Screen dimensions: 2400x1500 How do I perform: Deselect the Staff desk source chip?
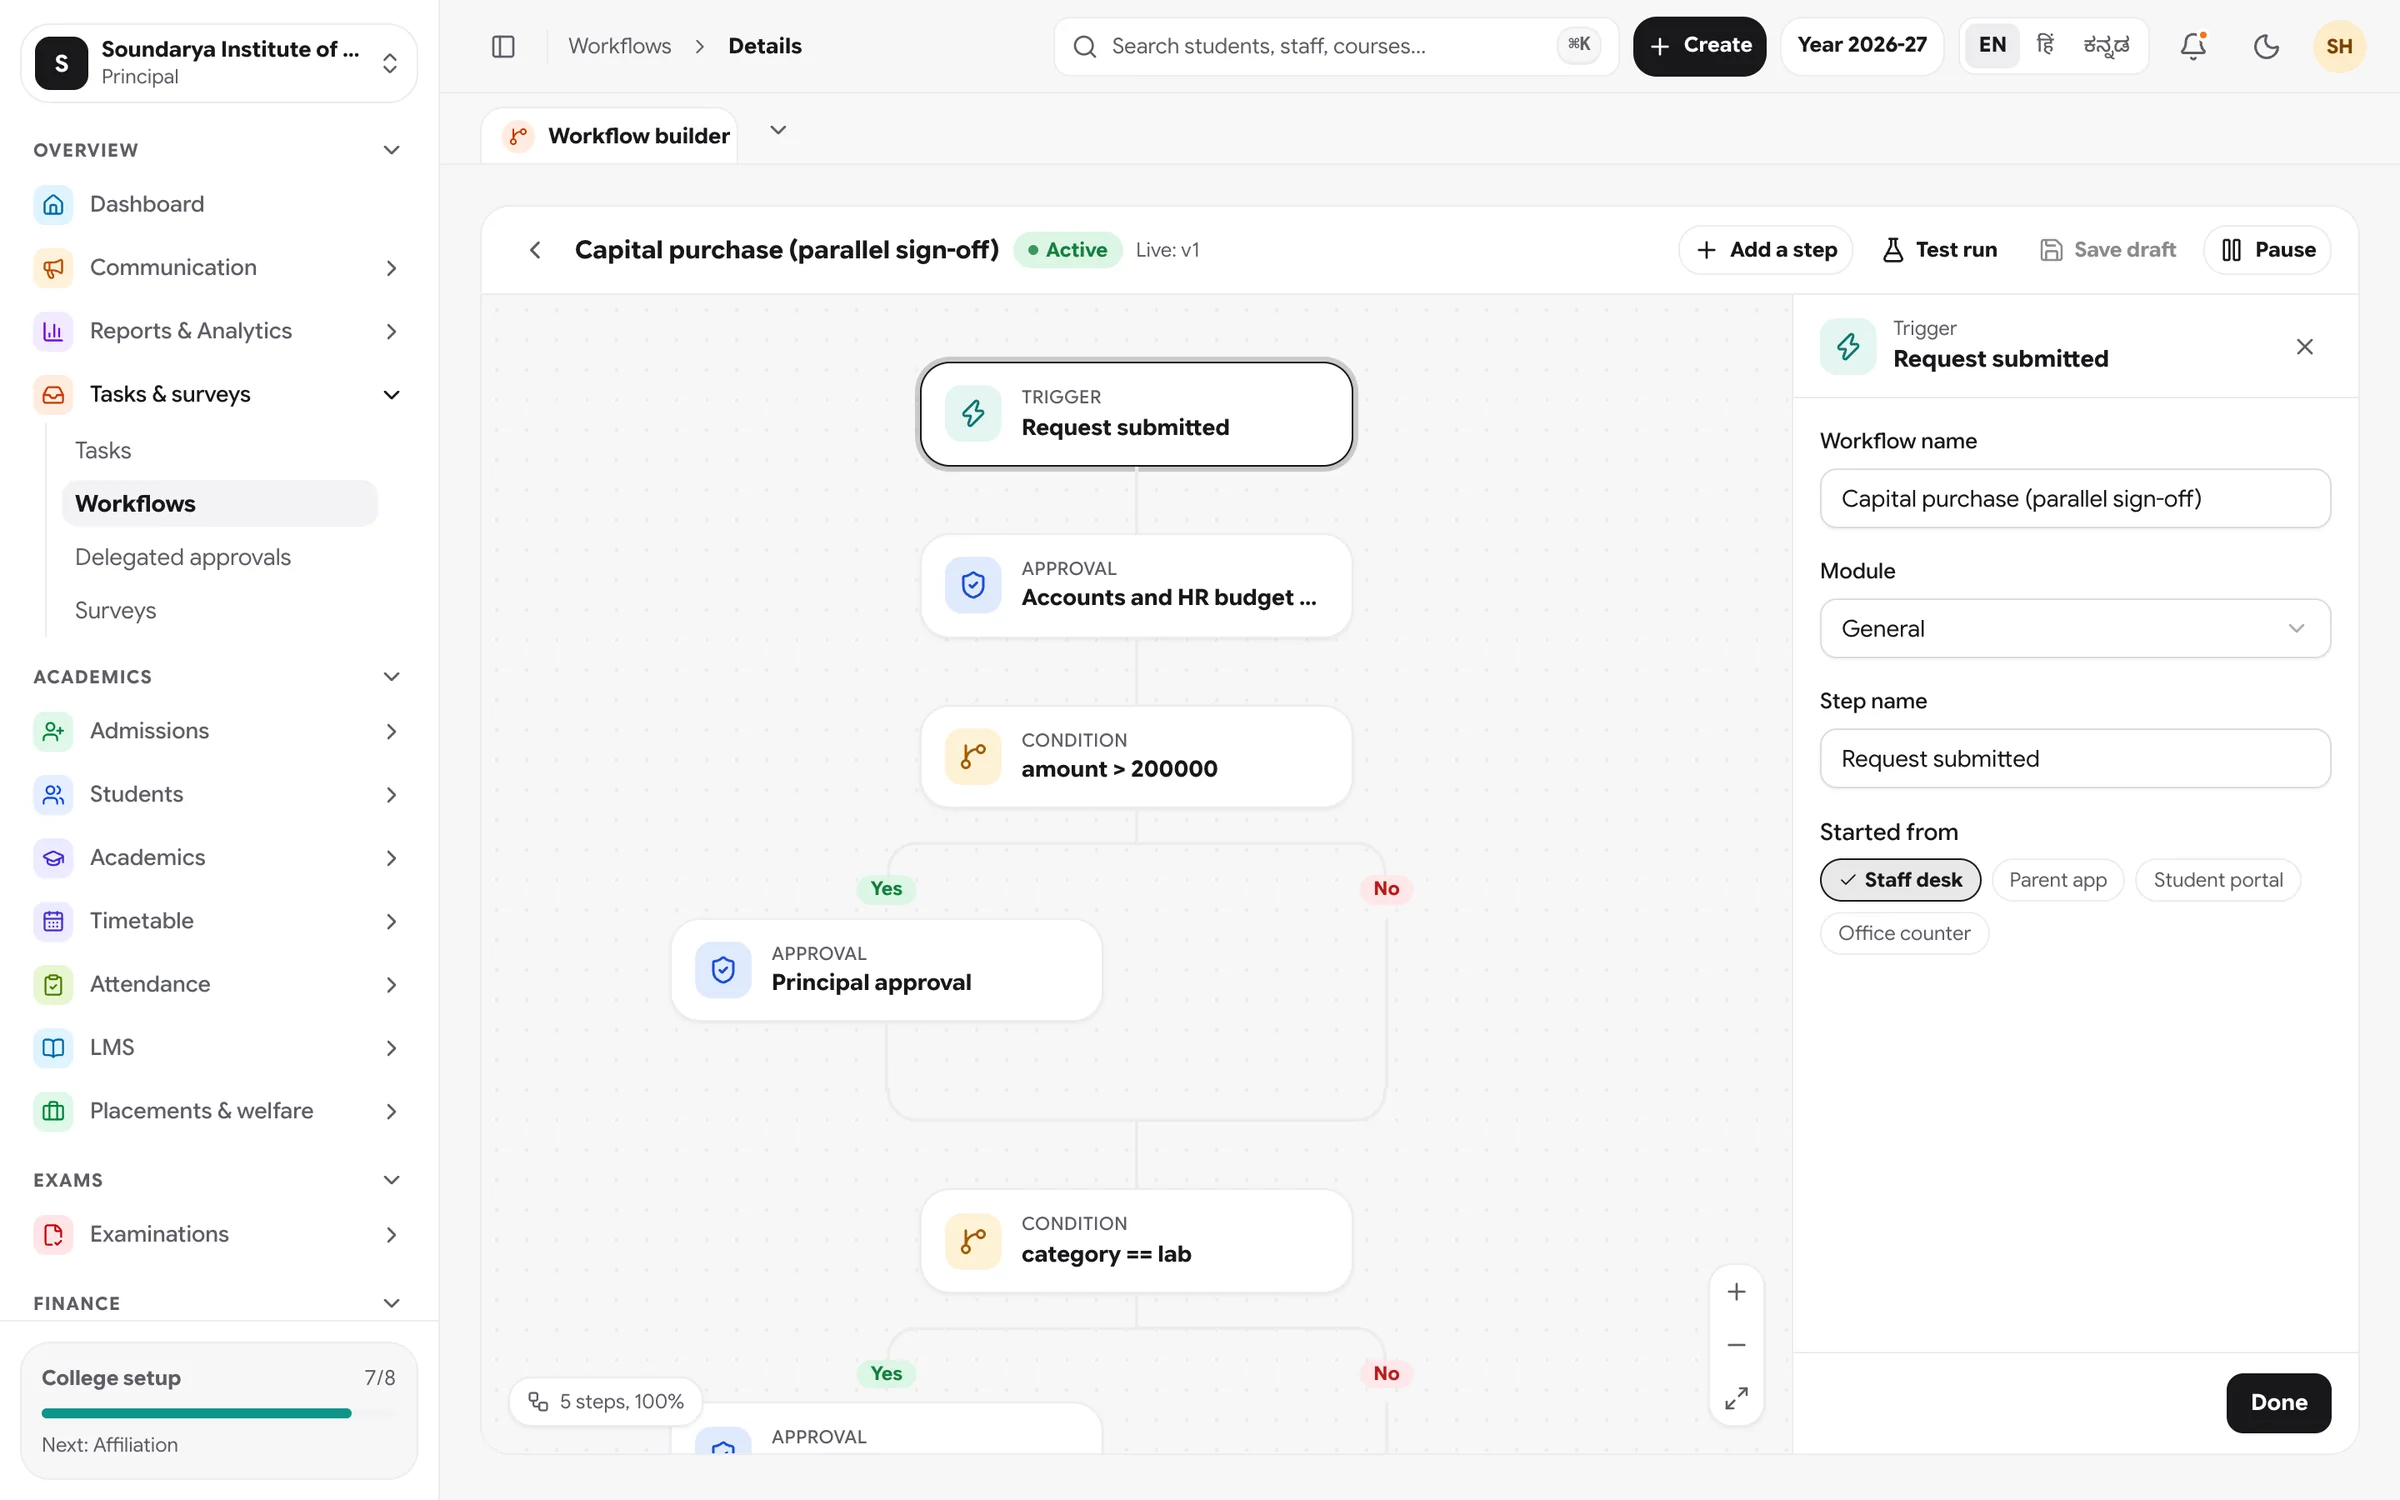coord(1900,880)
